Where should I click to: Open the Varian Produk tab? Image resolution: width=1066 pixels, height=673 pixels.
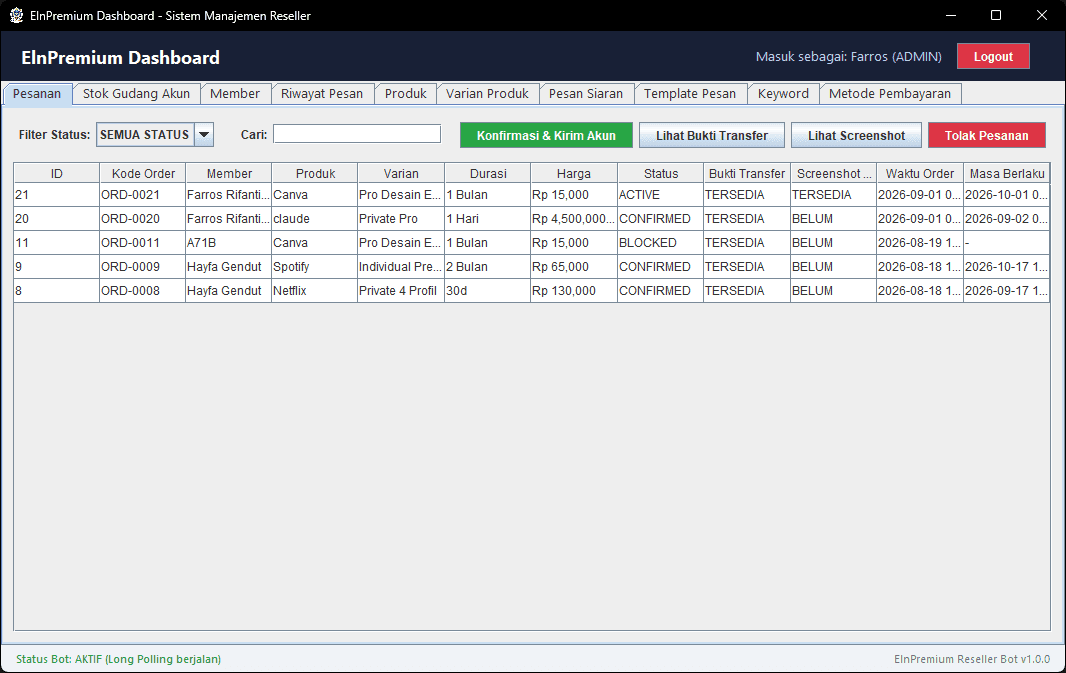click(x=487, y=94)
